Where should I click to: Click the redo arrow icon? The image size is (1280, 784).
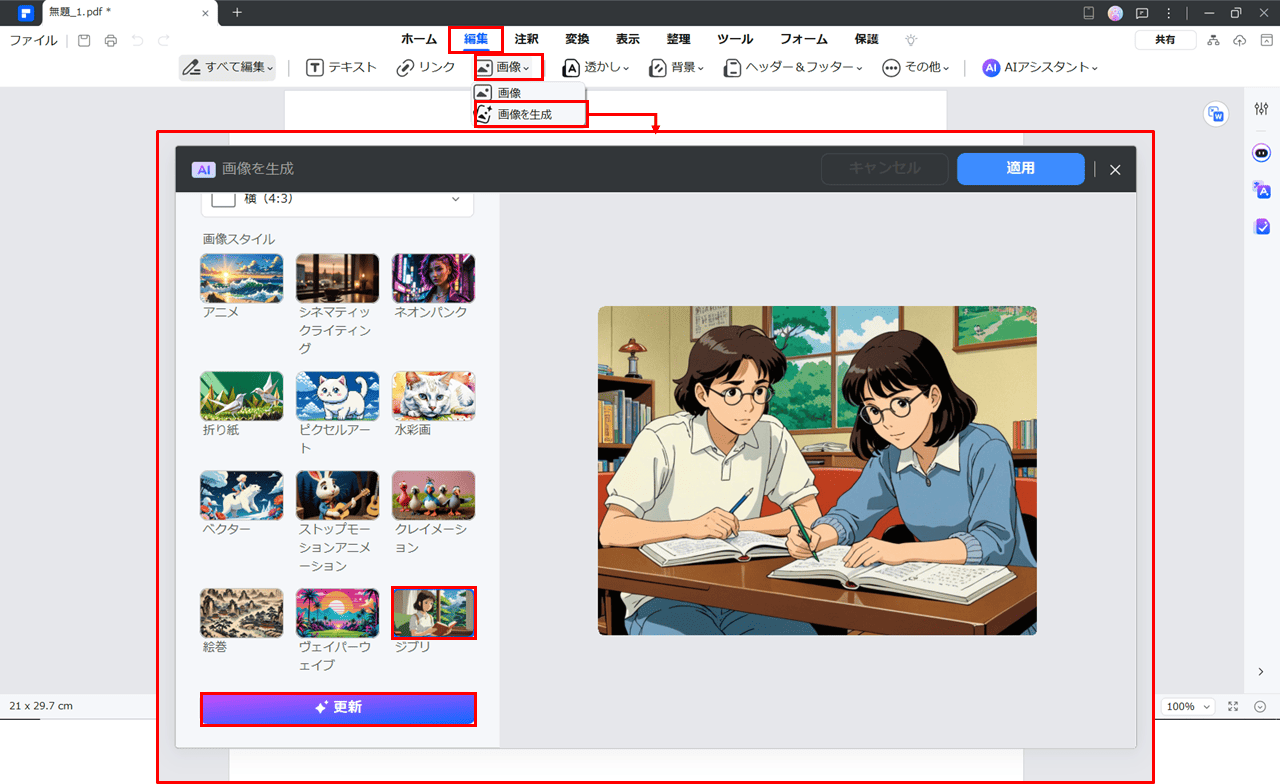pyautogui.click(x=164, y=40)
